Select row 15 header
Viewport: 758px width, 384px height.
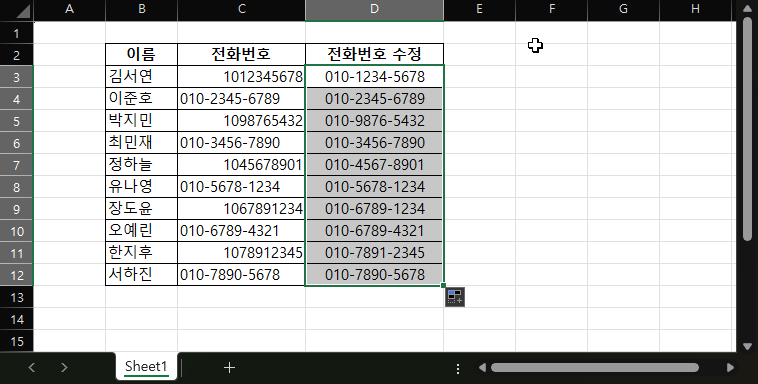click(17, 341)
